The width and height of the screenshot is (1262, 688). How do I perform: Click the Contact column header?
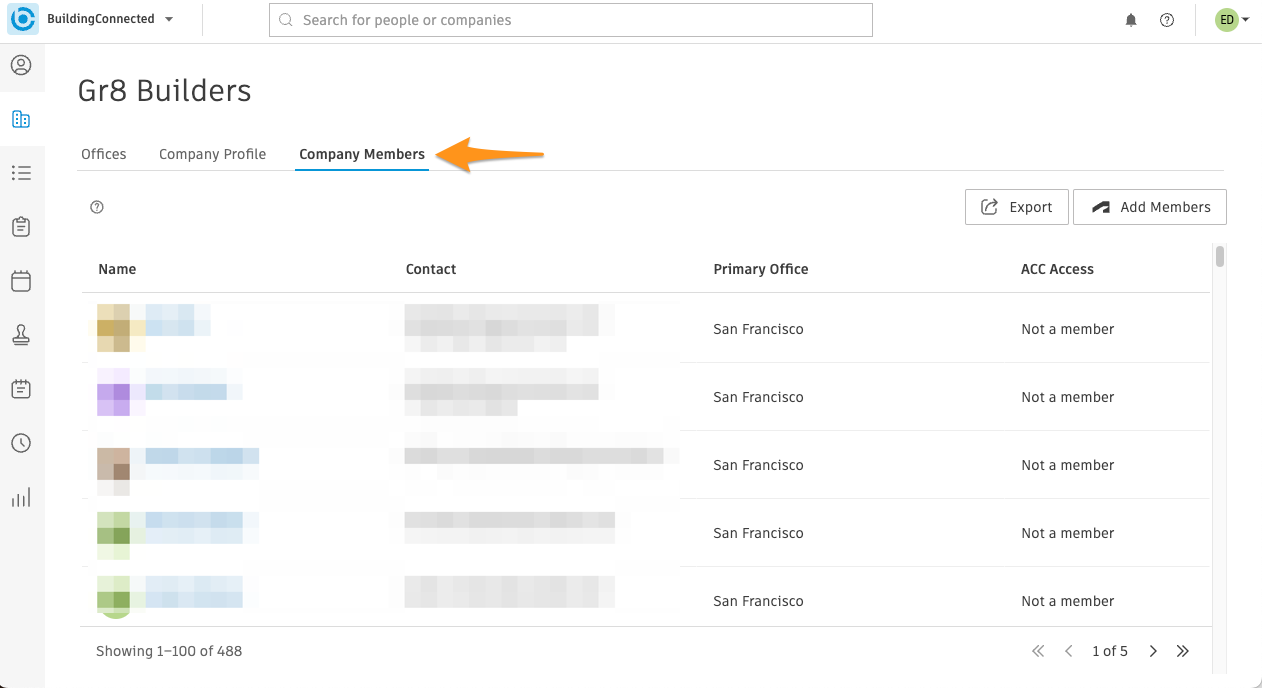point(431,269)
